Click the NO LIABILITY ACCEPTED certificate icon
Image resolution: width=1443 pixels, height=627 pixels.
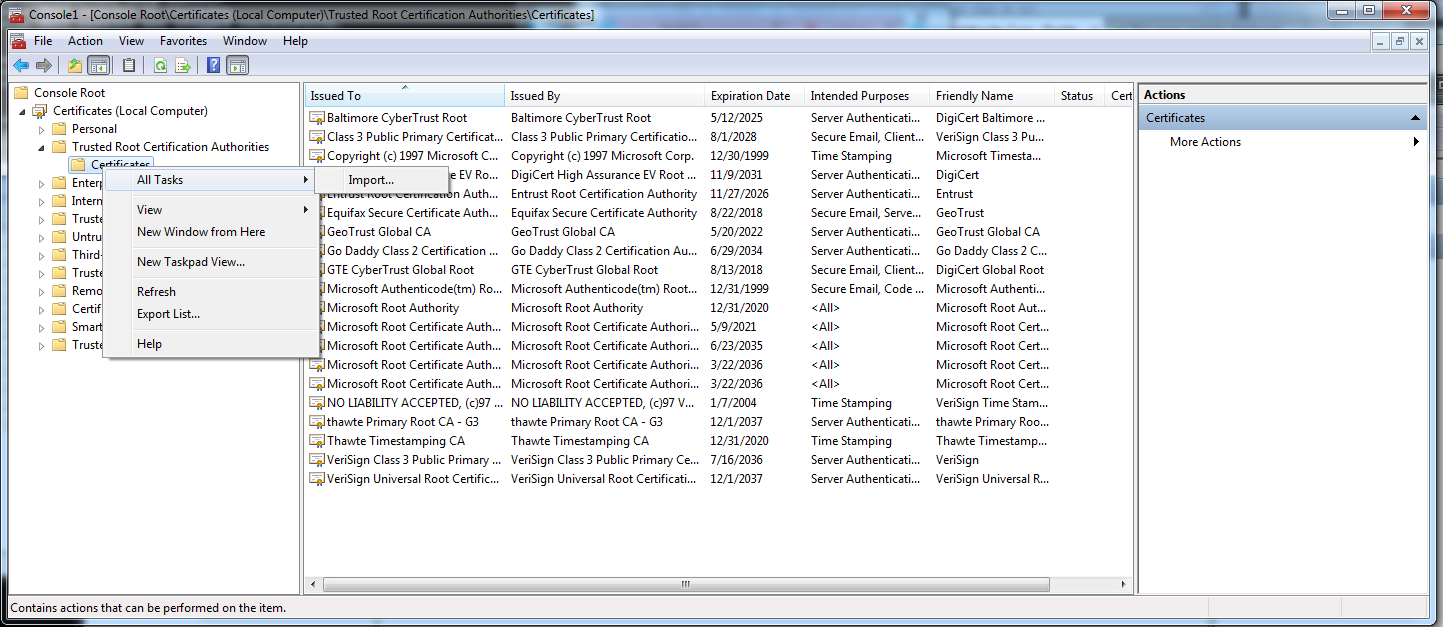tap(317, 403)
